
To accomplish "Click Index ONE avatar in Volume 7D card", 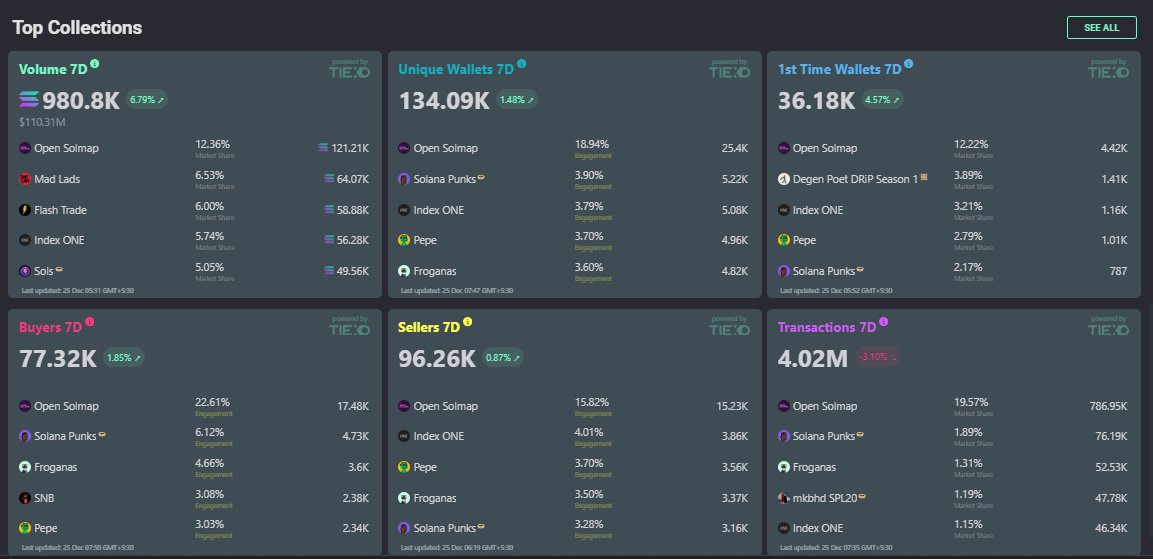I will [25, 240].
